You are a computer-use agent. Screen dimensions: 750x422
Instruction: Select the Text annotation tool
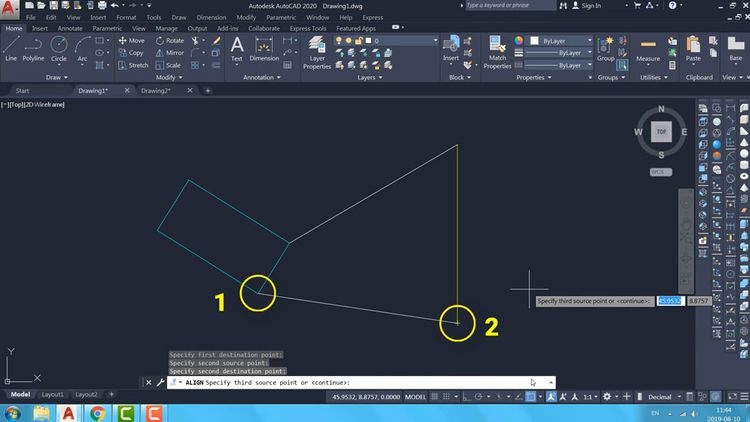point(237,49)
